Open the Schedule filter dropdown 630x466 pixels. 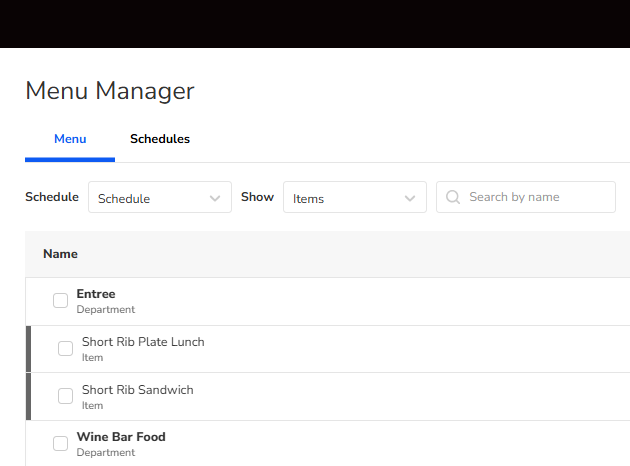click(159, 198)
